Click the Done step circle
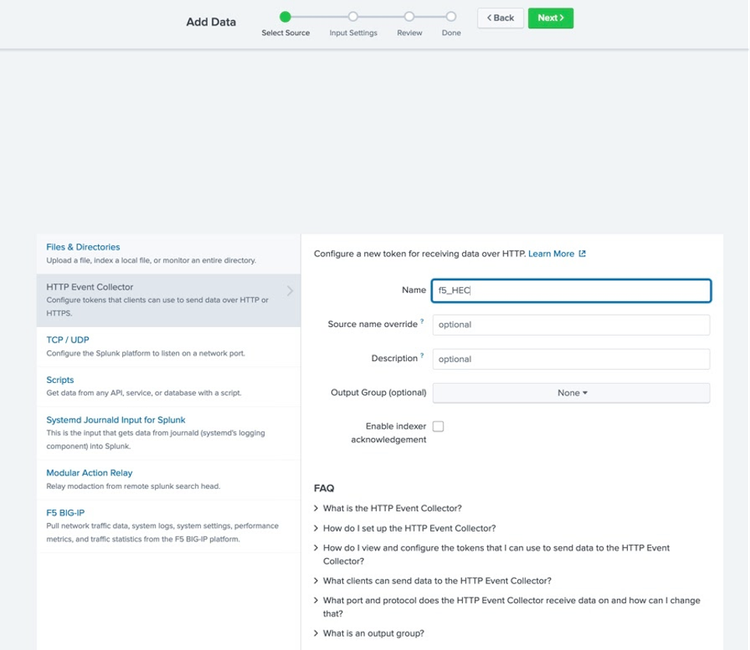 tap(451, 16)
